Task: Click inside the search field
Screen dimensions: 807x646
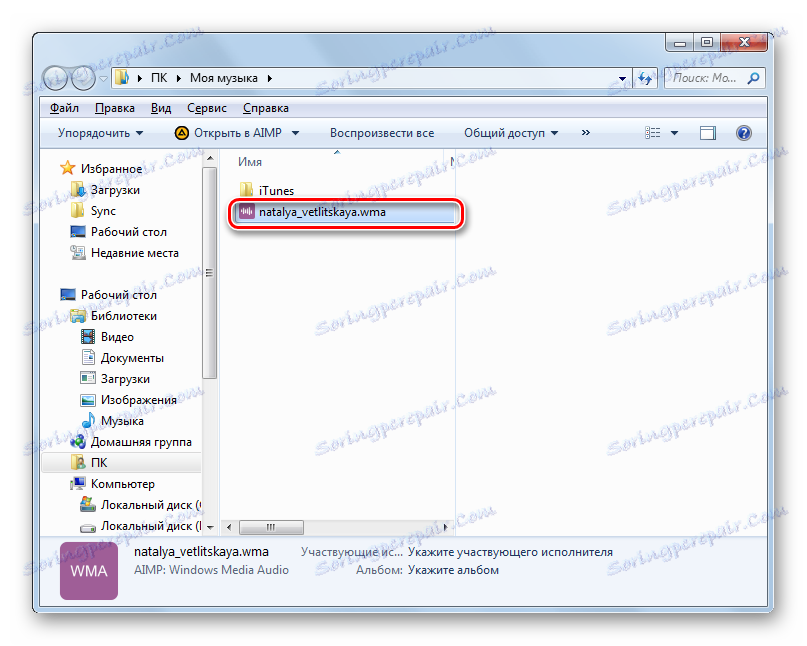Action: tap(710, 78)
